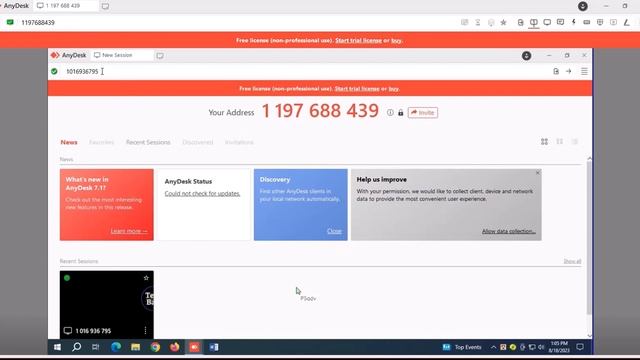The height and width of the screenshot is (360, 640).
Task: Open Microsoft Word from the taskbar
Action: [214, 347]
